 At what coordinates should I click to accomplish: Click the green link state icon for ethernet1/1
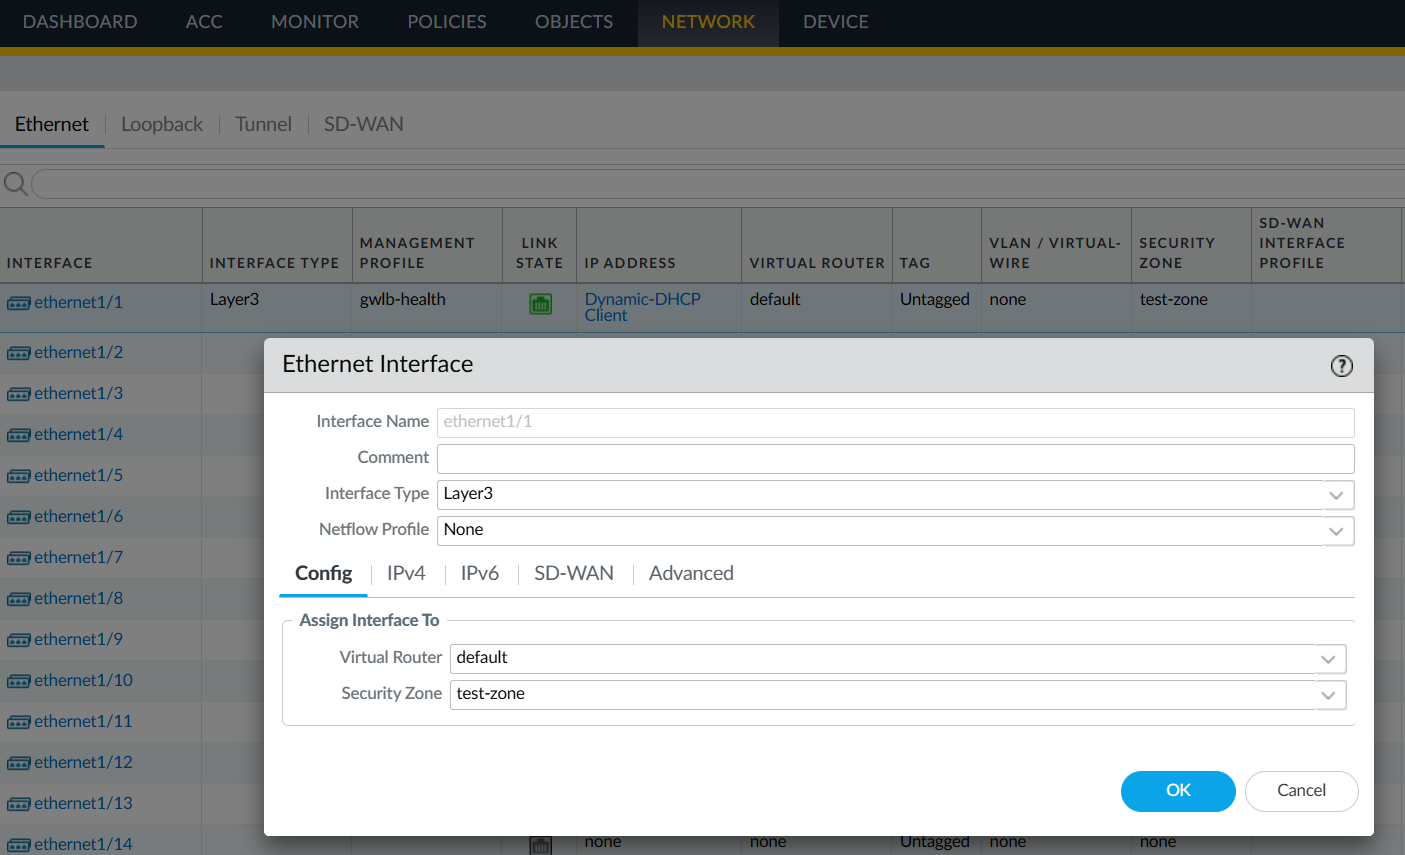540,304
